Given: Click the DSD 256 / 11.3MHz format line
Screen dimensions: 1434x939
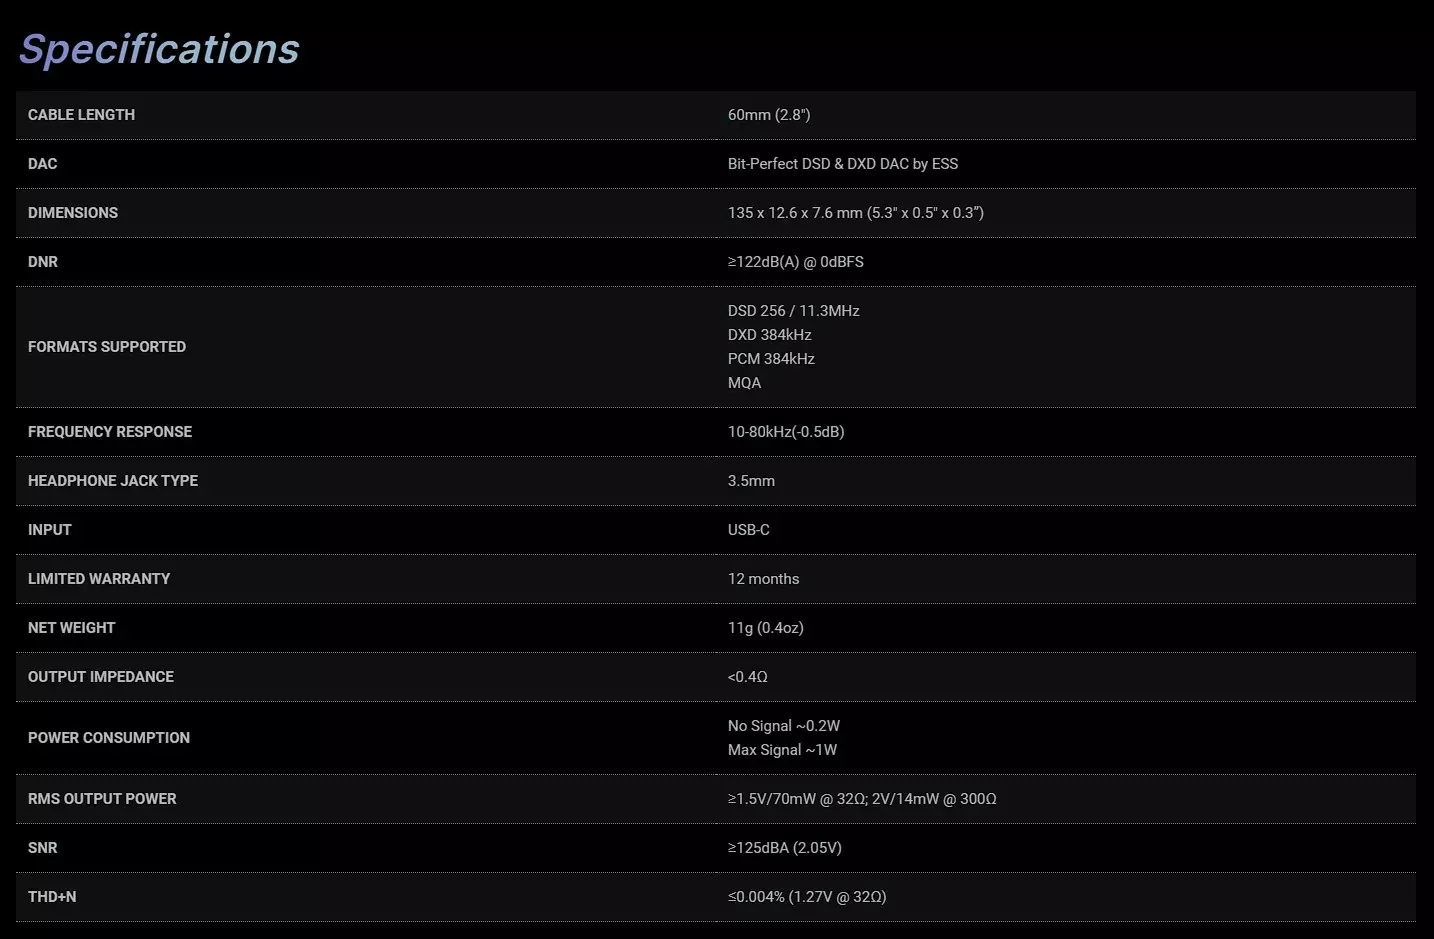Looking at the screenshot, I should (794, 311).
